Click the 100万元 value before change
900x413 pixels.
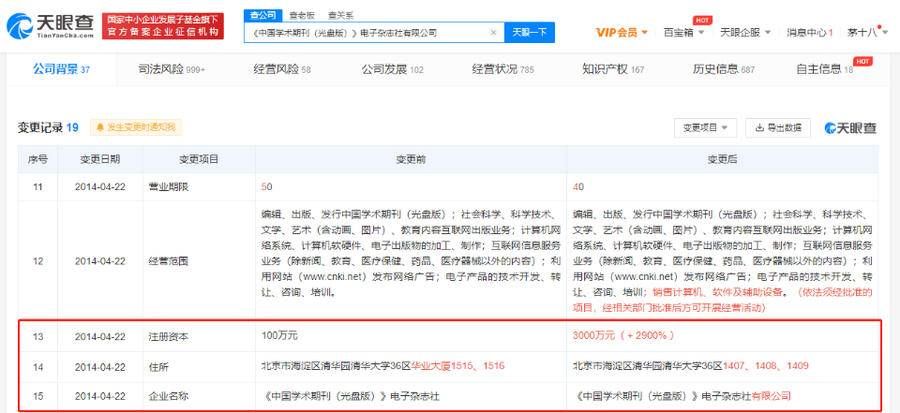[x=280, y=336]
